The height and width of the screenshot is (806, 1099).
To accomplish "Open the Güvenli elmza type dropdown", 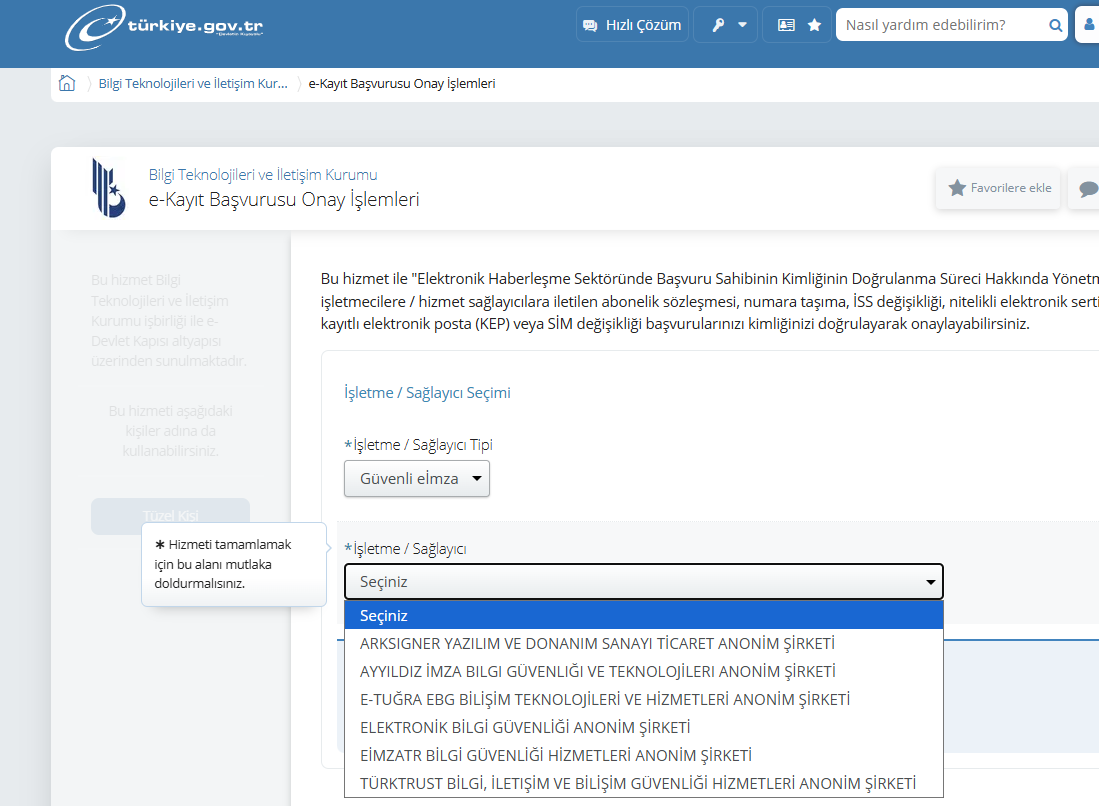I will (x=417, y=479).
